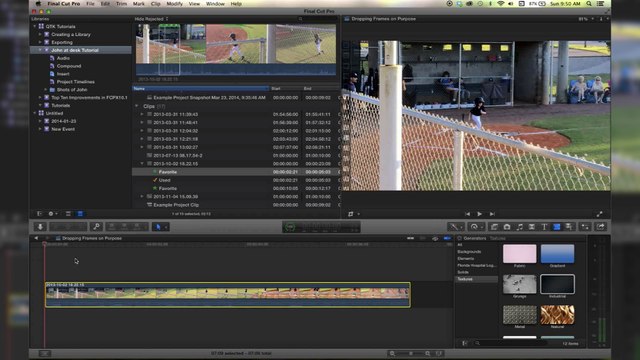Screen dimensions: 640x360
Task: Open the Timeline Index button
Action: click(44, 353)
